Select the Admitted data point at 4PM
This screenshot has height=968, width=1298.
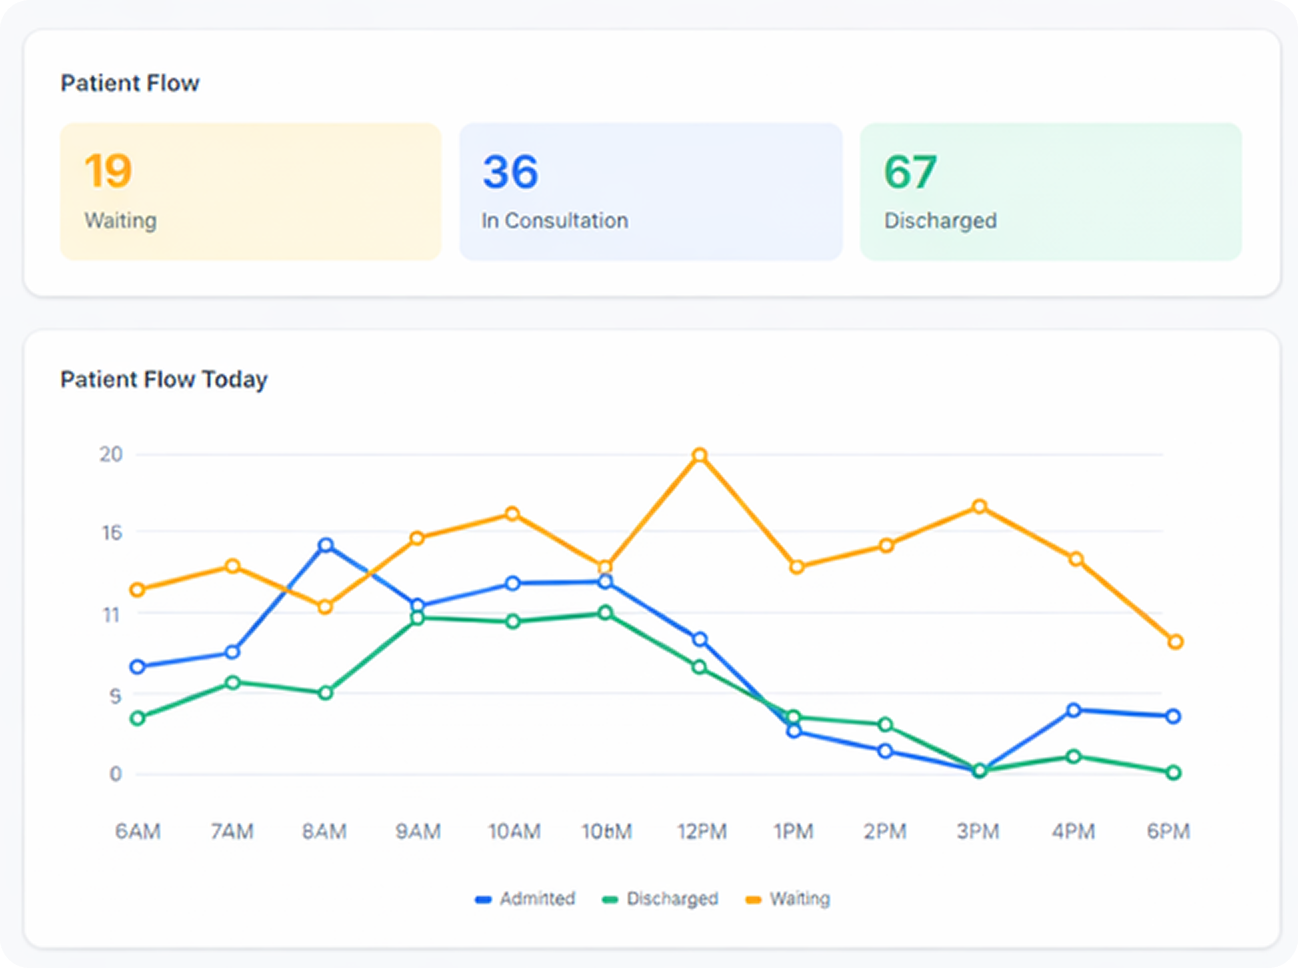[x=1073, y=710]
